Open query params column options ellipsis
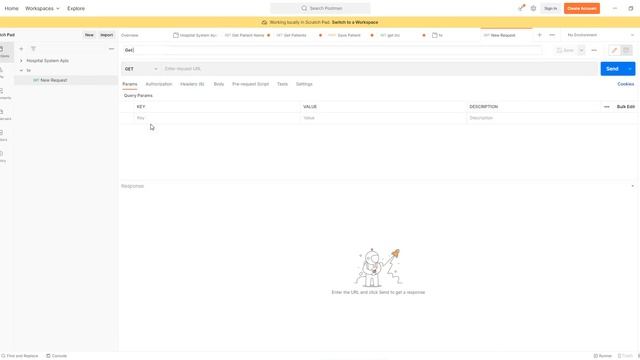The width and height of the screenshot is (640, 360). 607,107
